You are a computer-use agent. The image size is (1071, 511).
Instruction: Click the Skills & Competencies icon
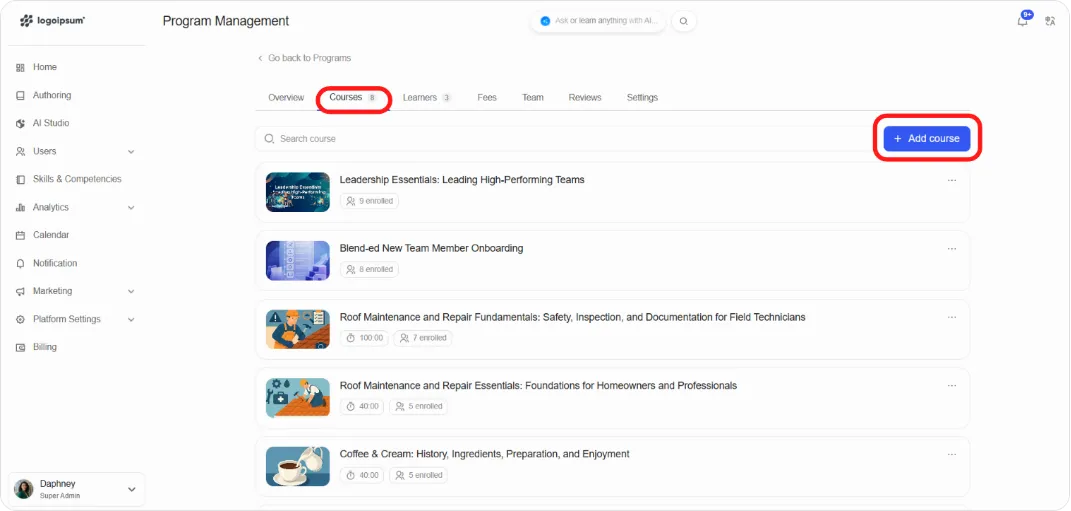20,180
